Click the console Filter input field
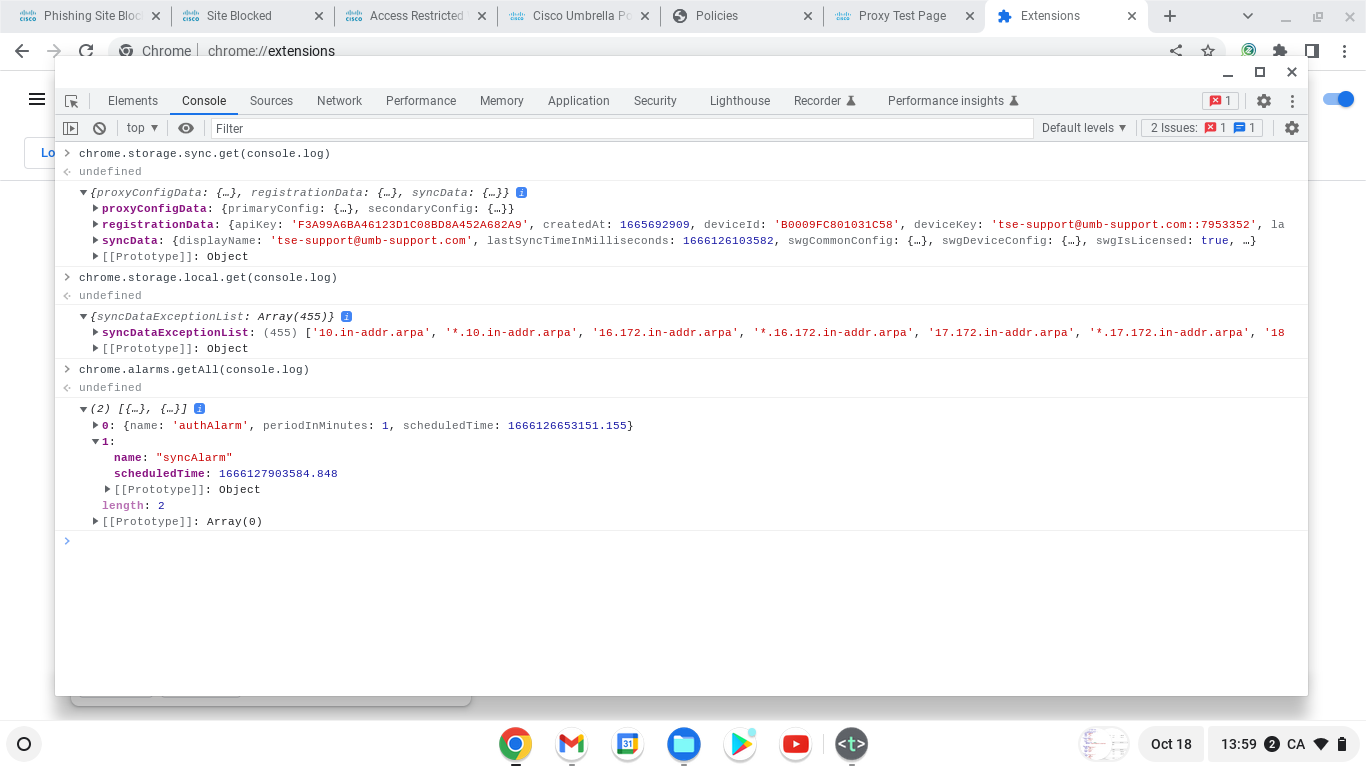Image resolution: width=1366 pixels, height=768 pixels. point(621,128)
